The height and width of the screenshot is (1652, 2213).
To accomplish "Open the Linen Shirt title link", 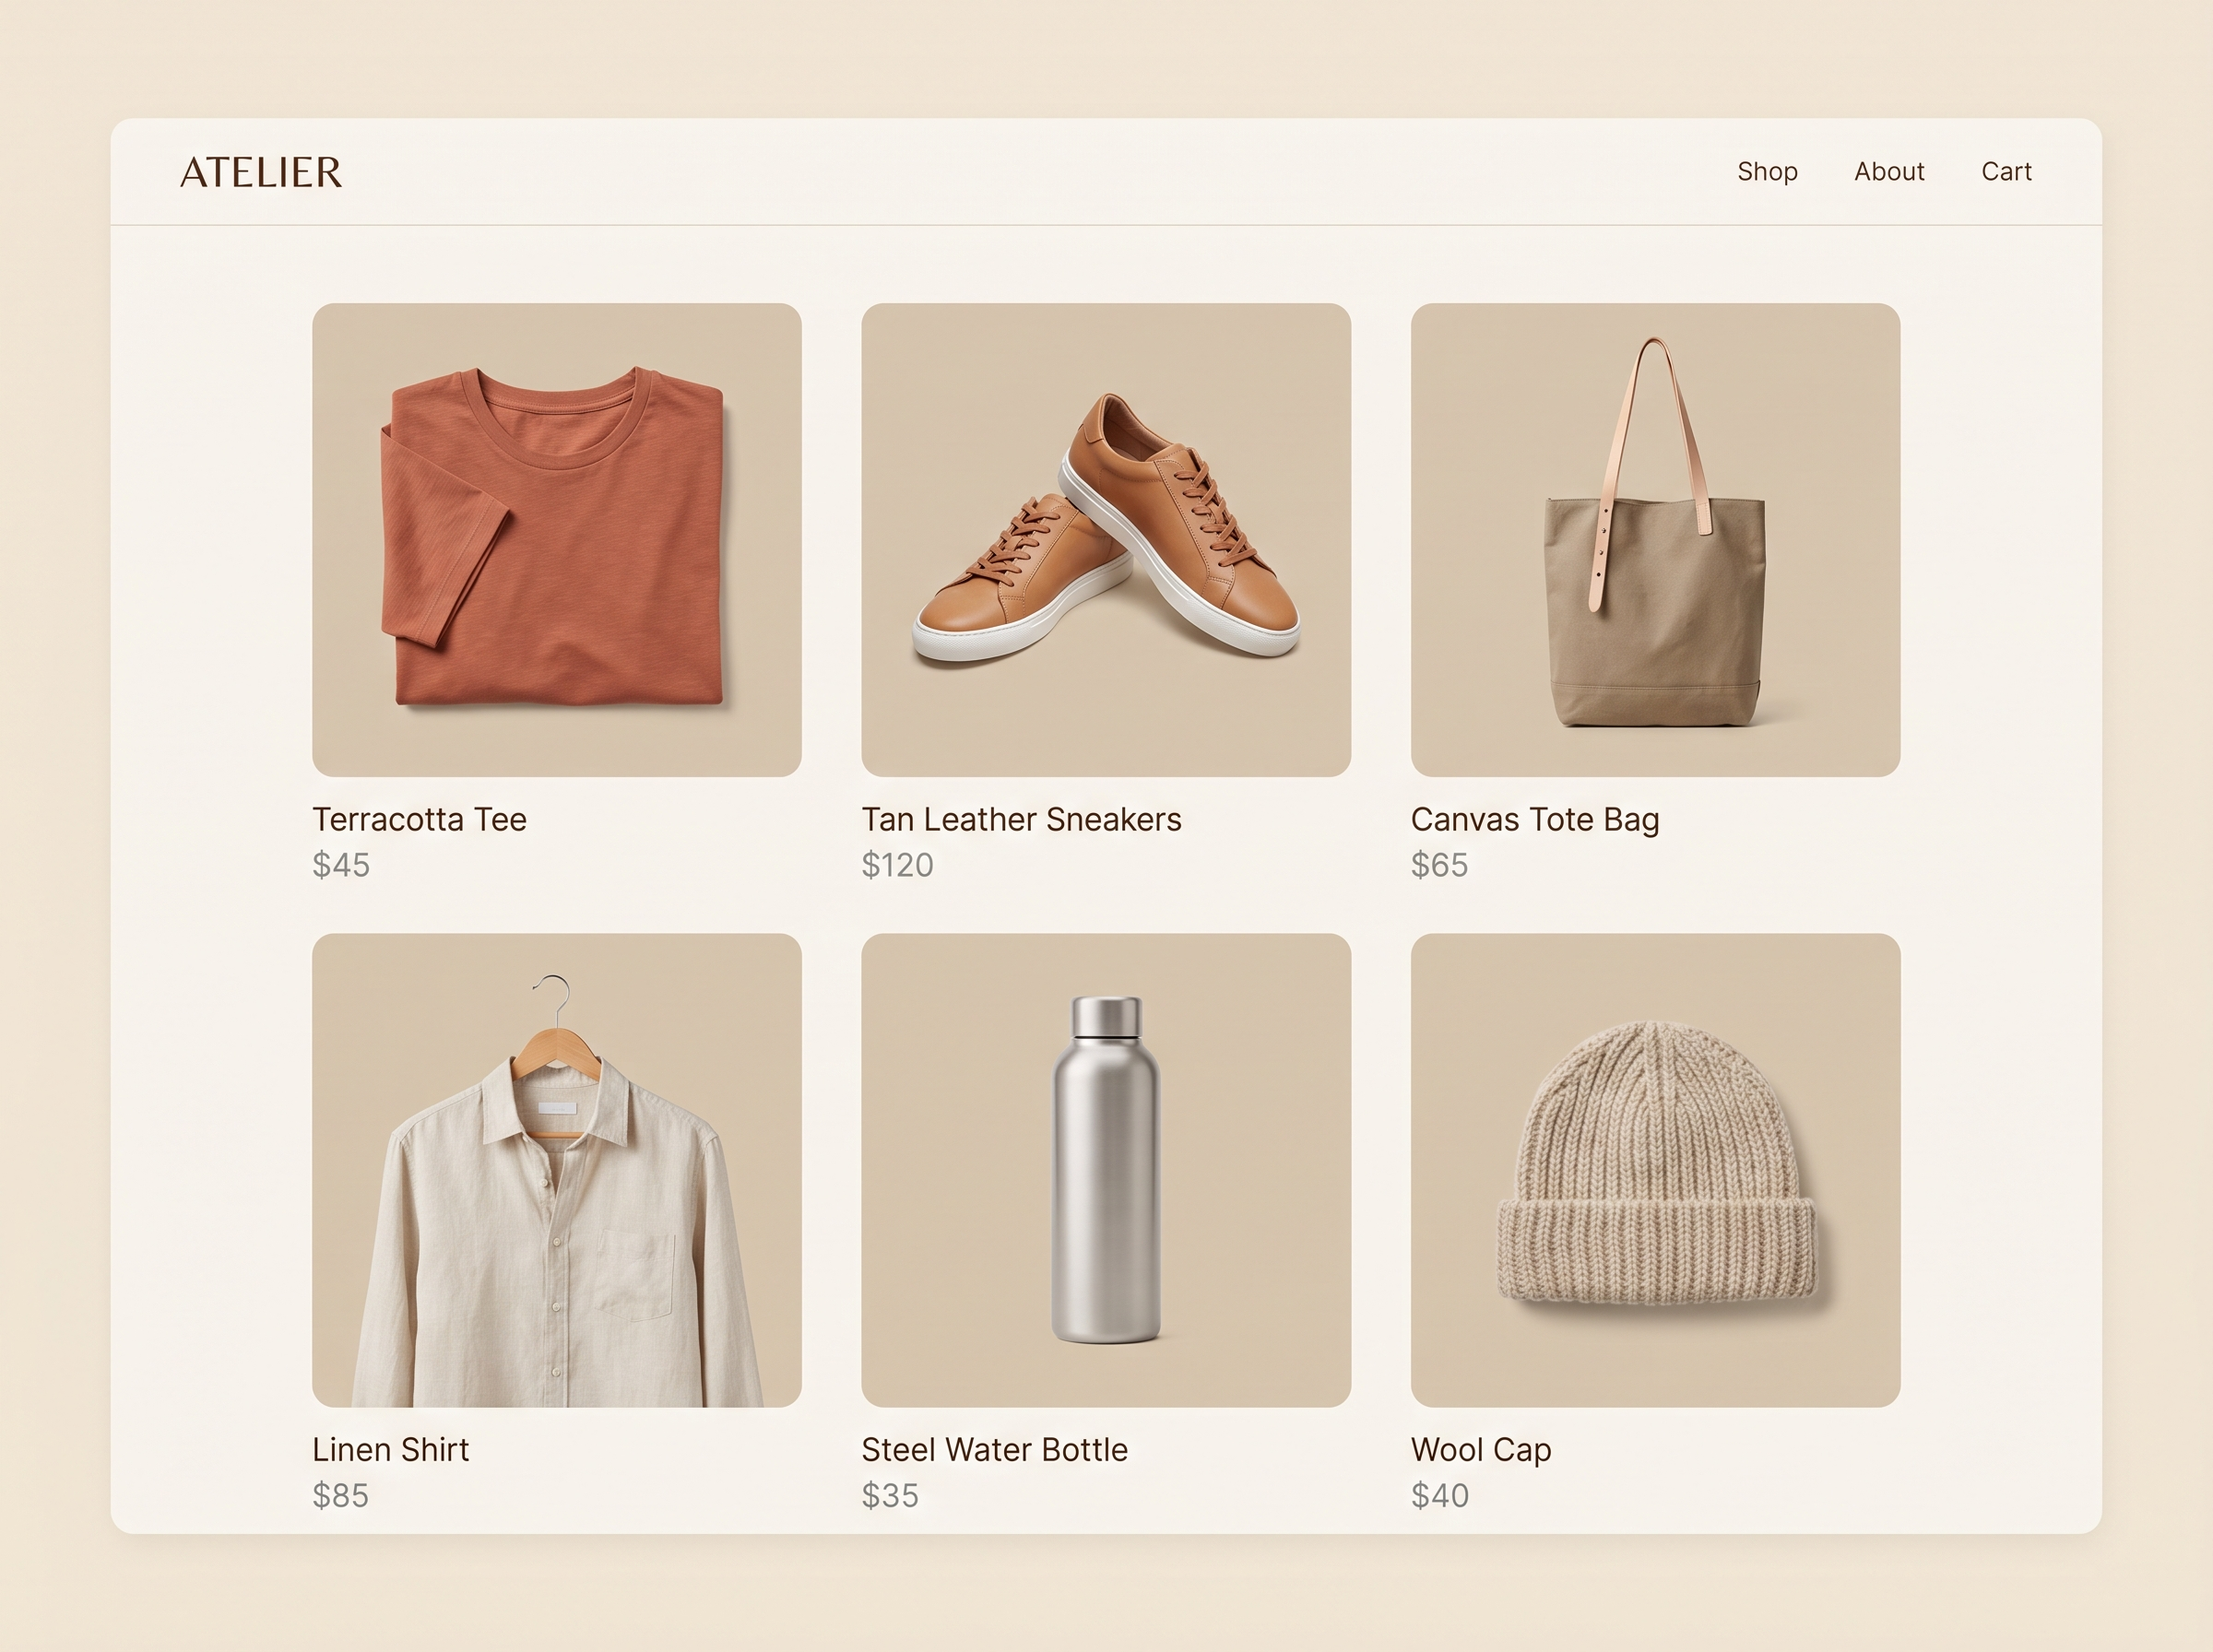I will (390, 1450).
